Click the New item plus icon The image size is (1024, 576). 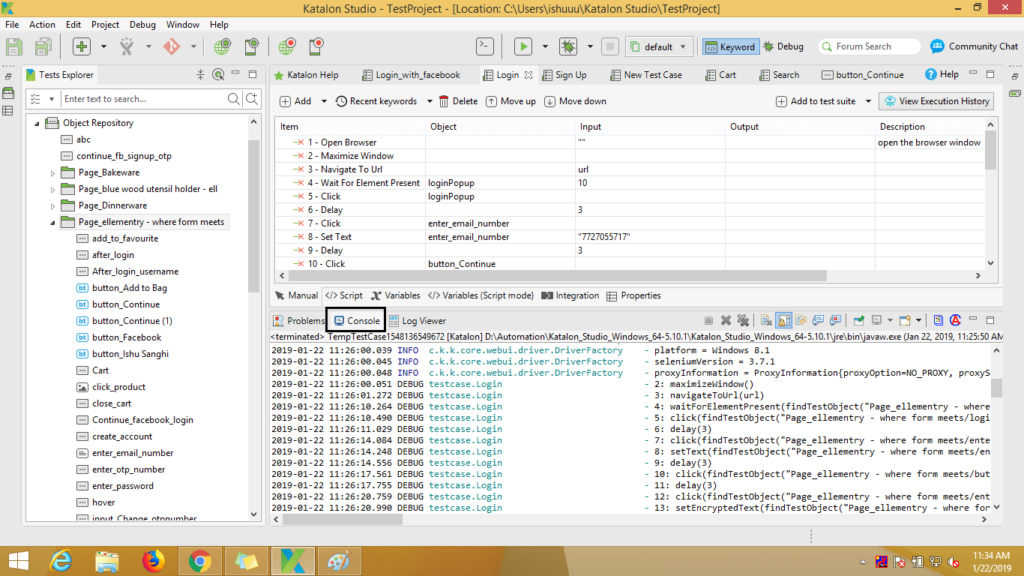[x=81, y=46]
